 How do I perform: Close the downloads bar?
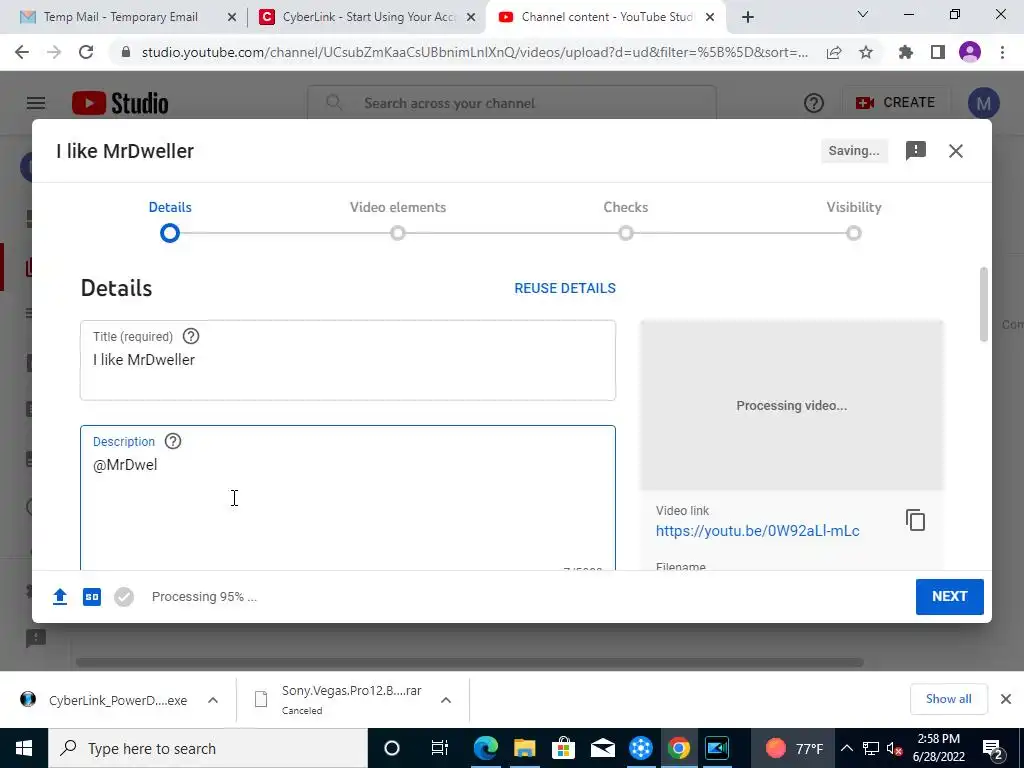[x=1006, y=699]
